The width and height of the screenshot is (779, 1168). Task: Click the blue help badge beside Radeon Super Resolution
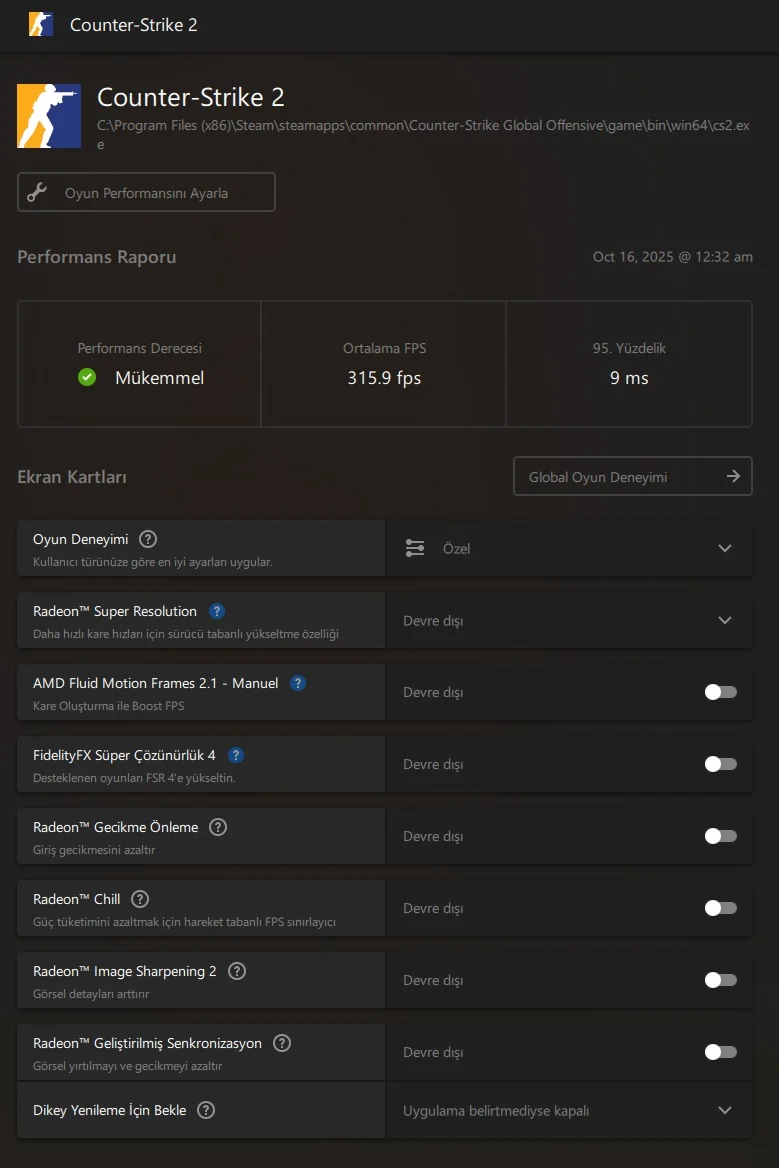pos(217,611)
